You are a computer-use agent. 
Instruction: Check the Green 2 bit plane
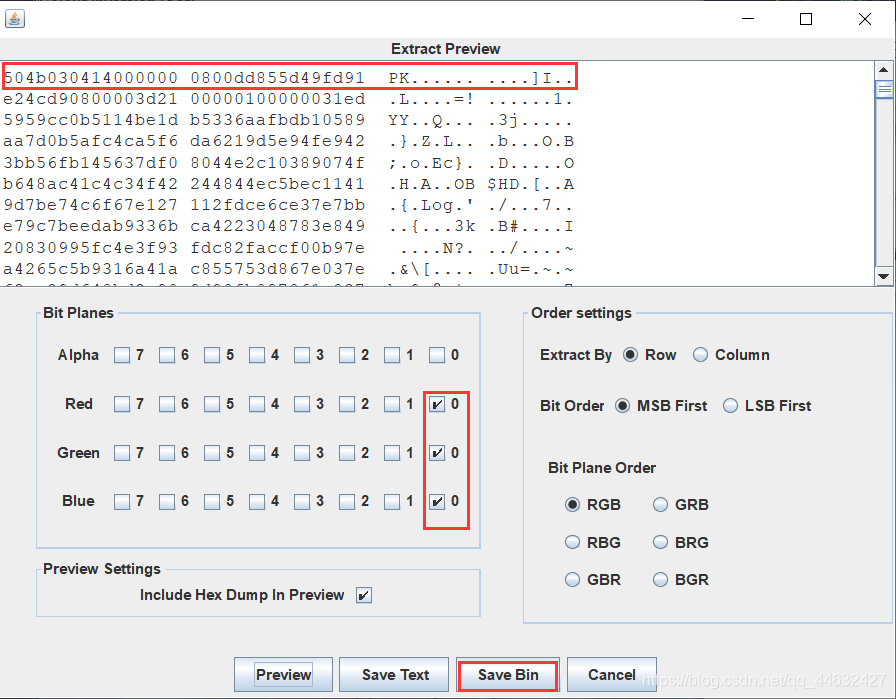(347, 453)
